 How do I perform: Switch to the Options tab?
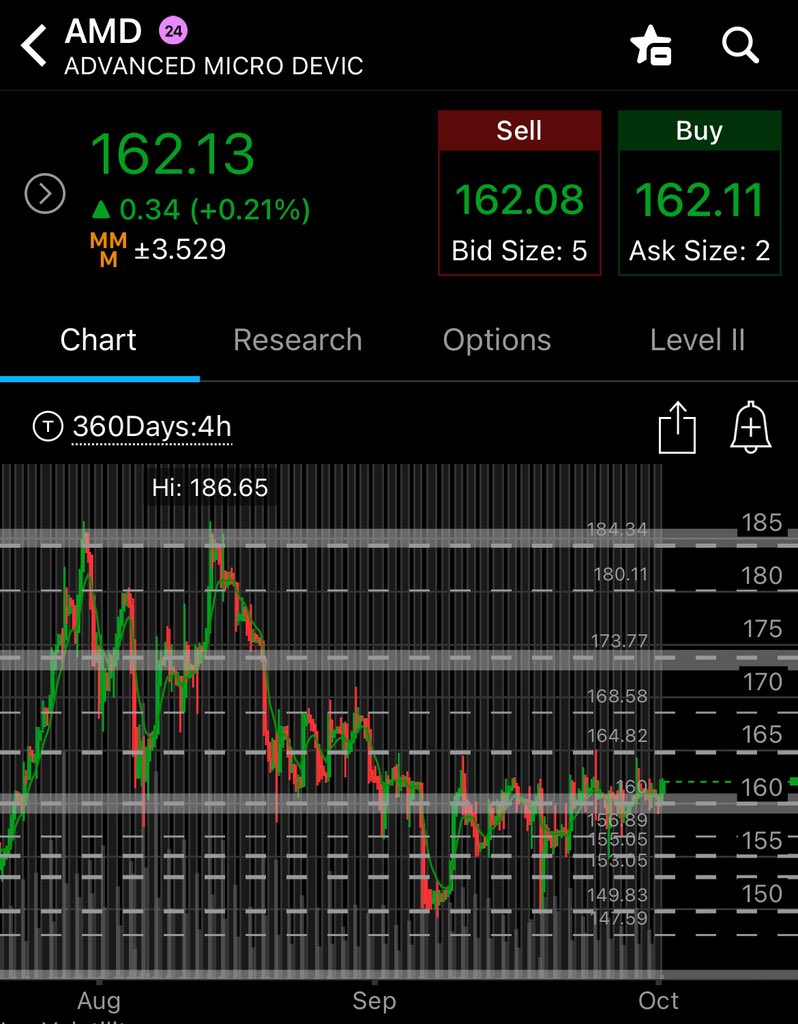point(497,340)
